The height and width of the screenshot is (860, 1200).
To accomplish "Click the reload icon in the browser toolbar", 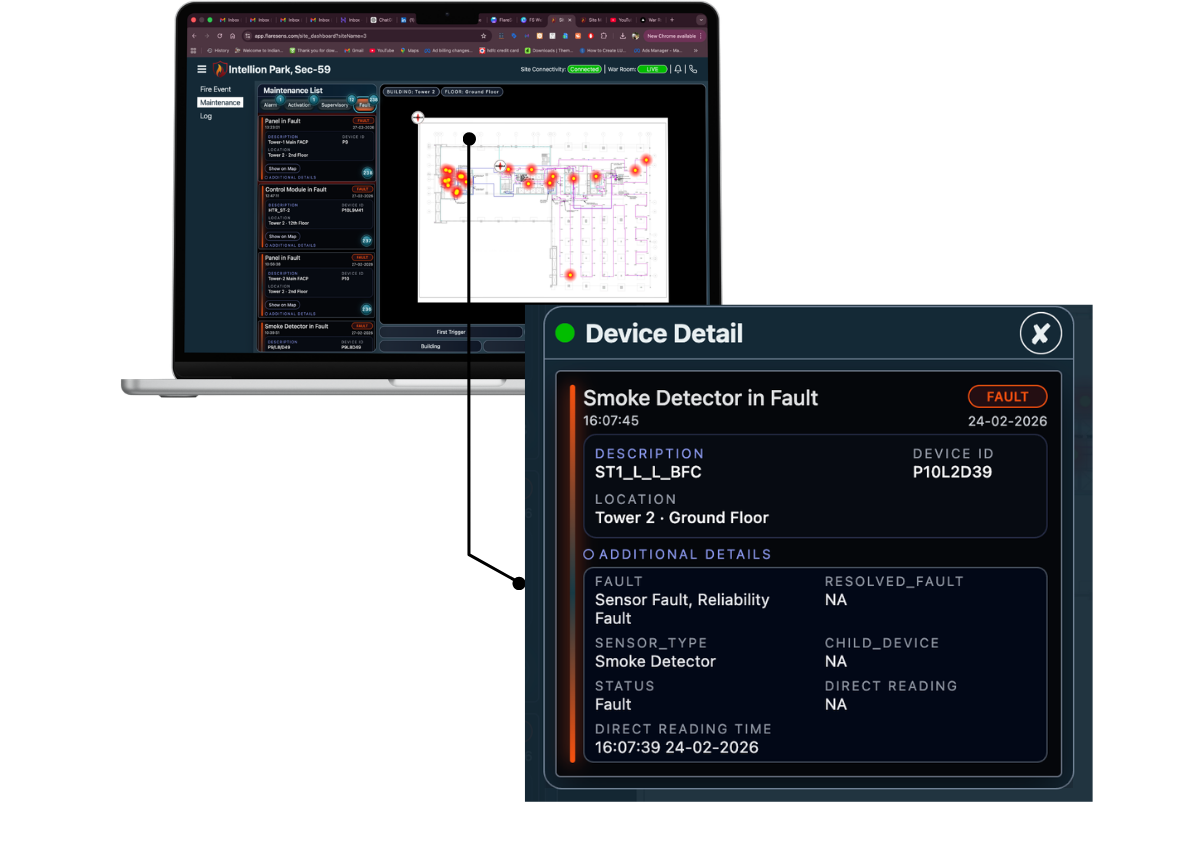I will pyautogui.click(x=219, y=35).
